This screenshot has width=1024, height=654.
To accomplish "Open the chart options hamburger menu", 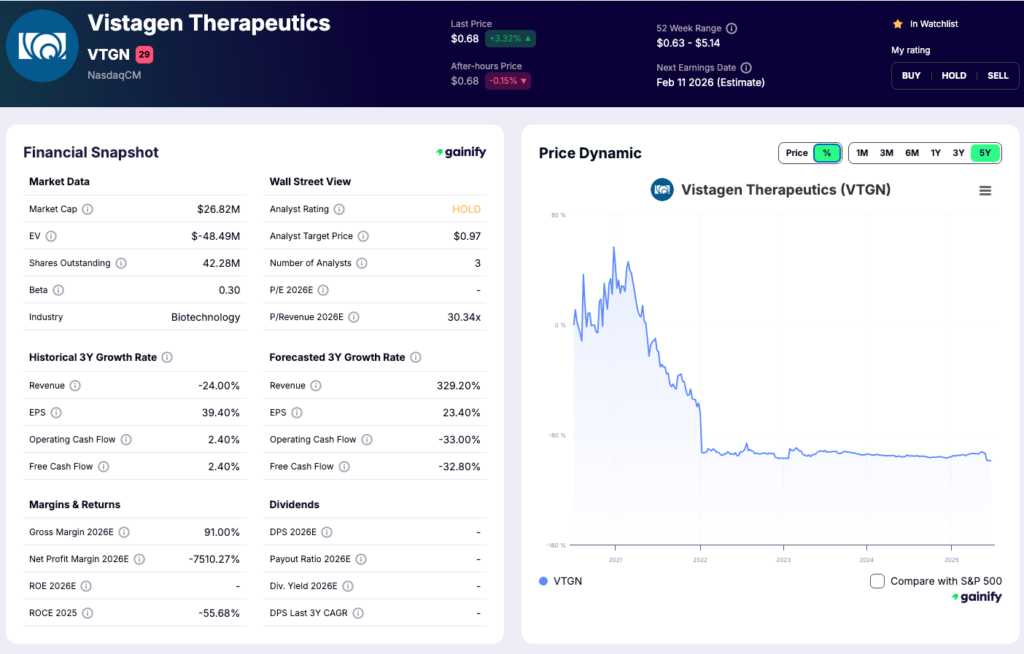I will point(985,190).
